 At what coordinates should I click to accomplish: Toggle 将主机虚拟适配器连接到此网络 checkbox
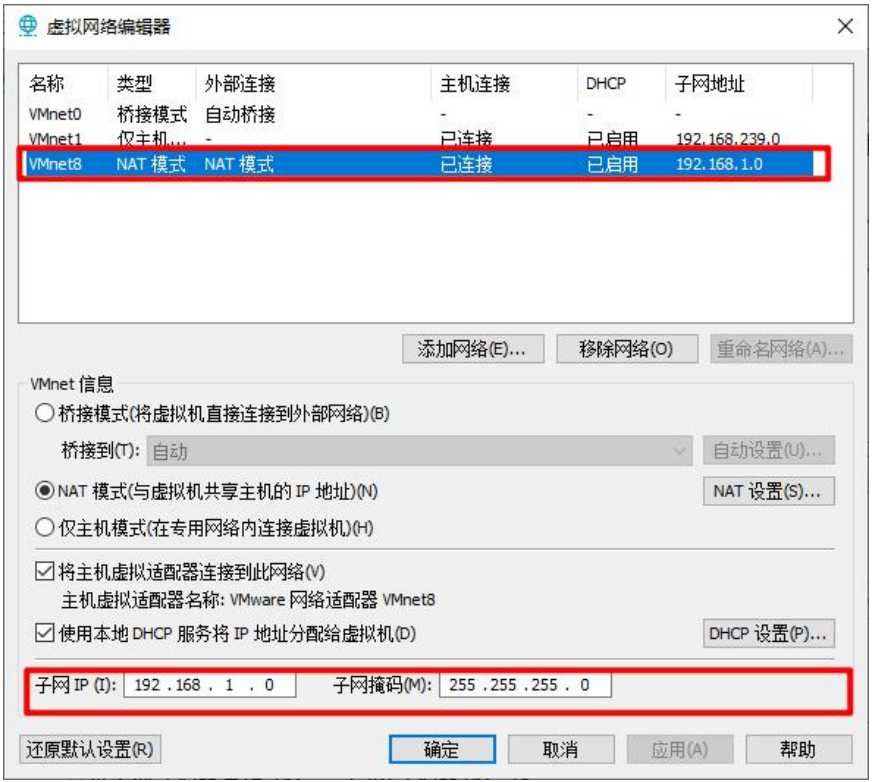point(45,571)
